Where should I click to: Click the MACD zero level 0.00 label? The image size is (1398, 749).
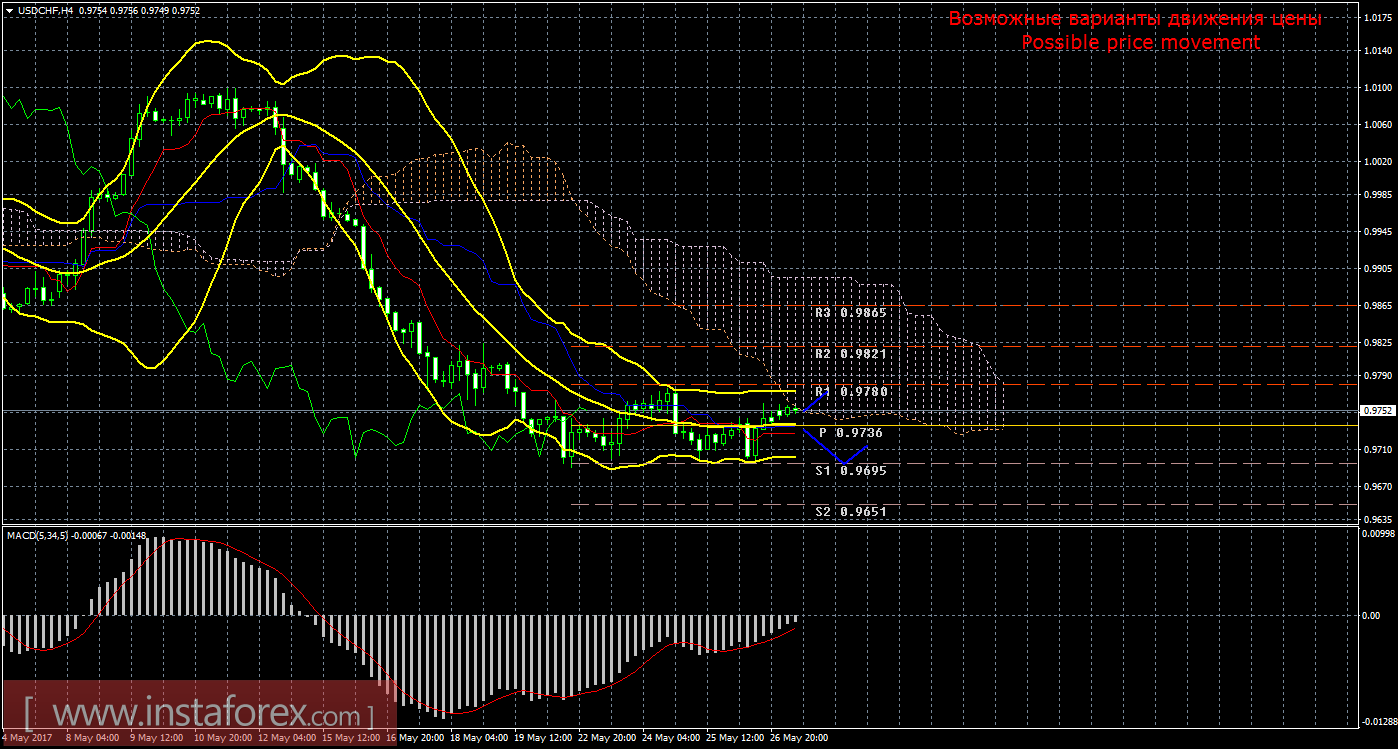(1370, 615)
